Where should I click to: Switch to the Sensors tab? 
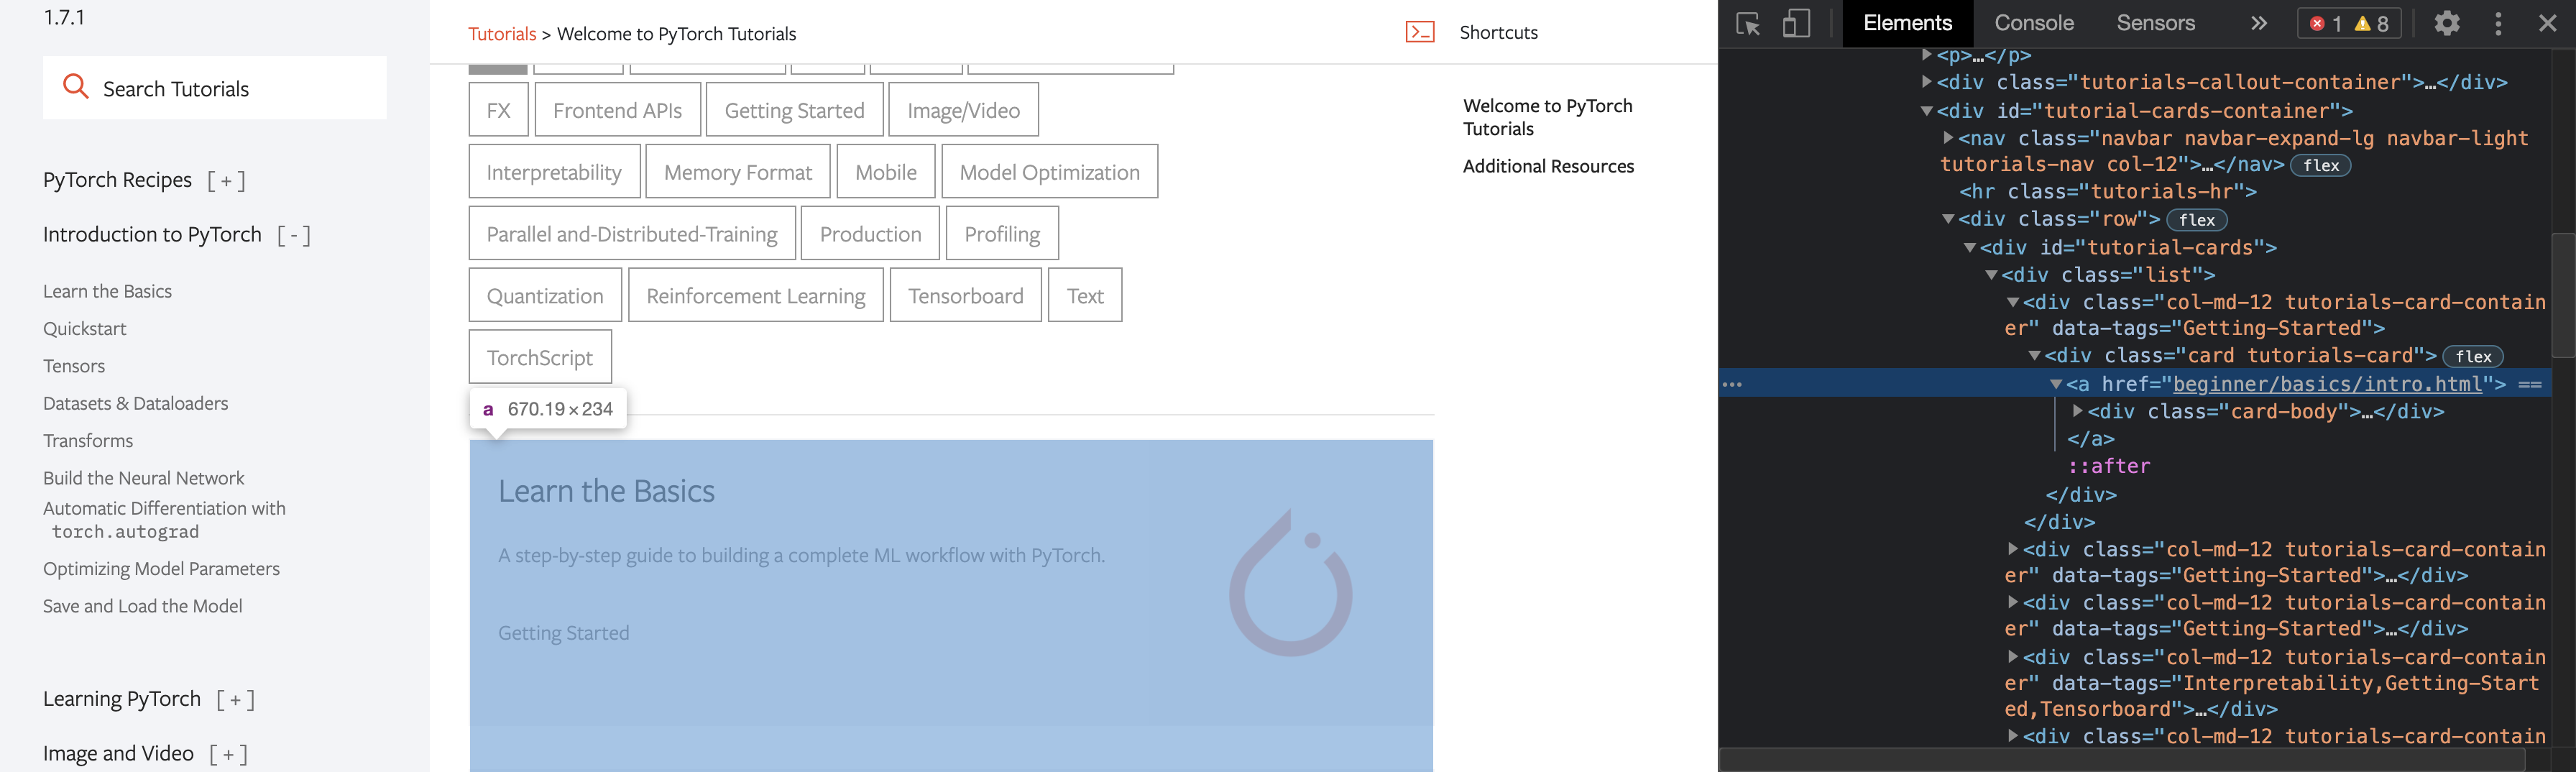click(x=2156, y=23)
